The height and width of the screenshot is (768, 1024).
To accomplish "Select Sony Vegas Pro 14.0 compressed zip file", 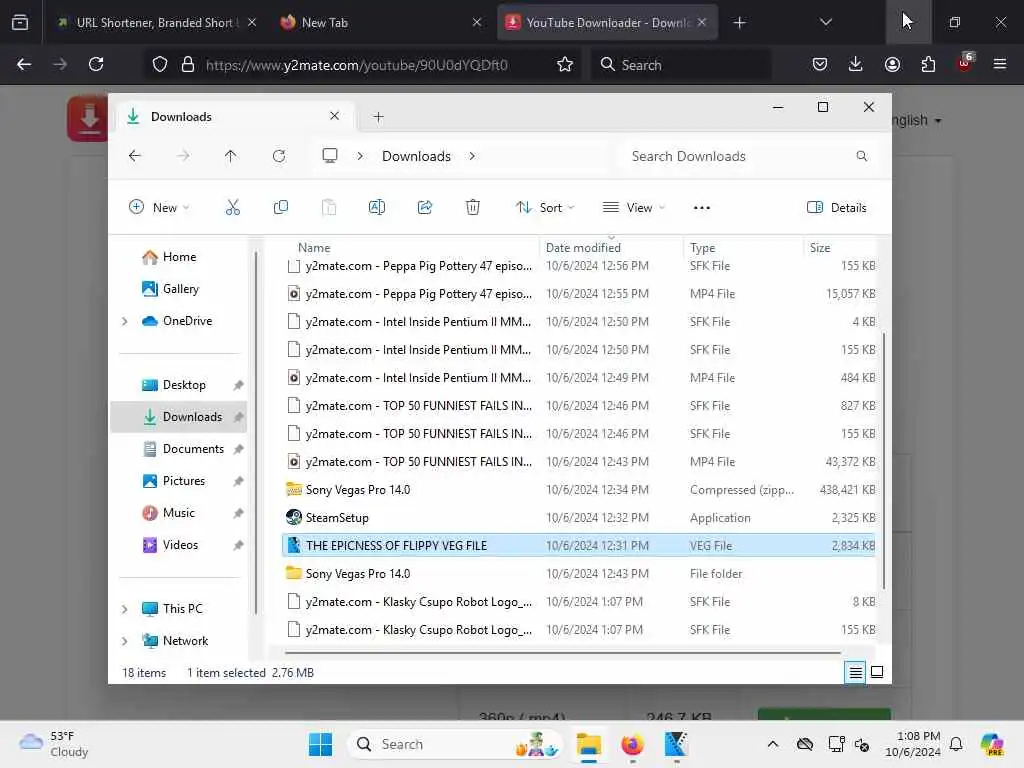I will tap(579, 490).
